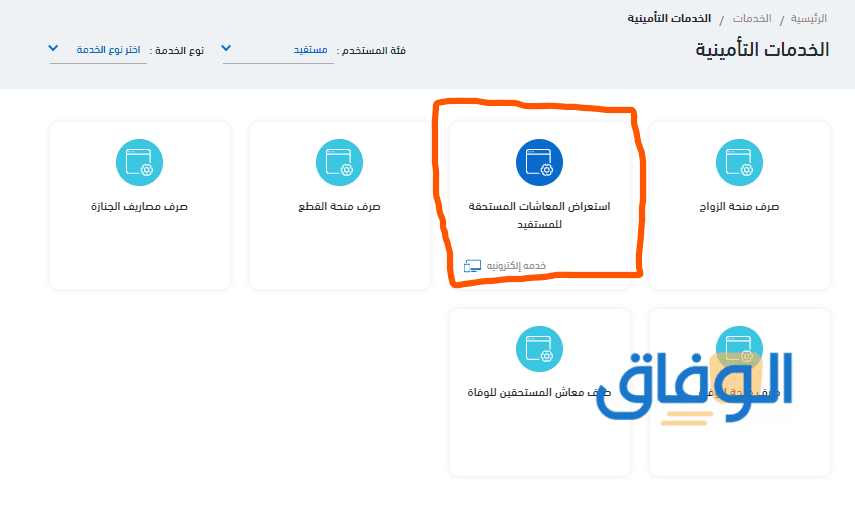Open the فئة المستخدم dropdown showing مستفيد
Viewport: 855px width, 516px height.
pos(290,49)
